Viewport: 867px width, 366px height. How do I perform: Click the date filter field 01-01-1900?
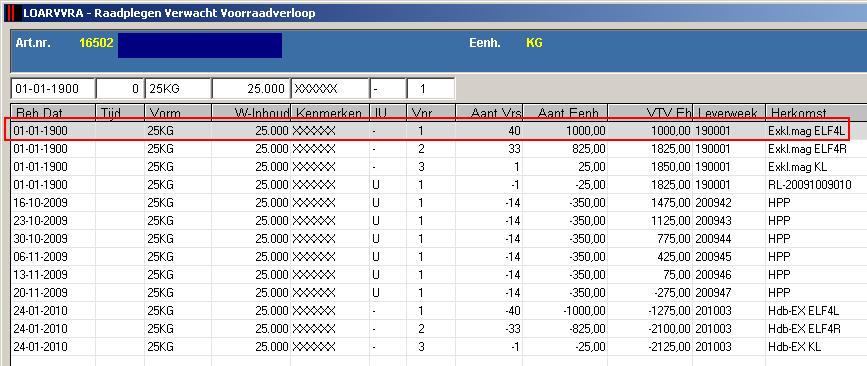(53, 89)
